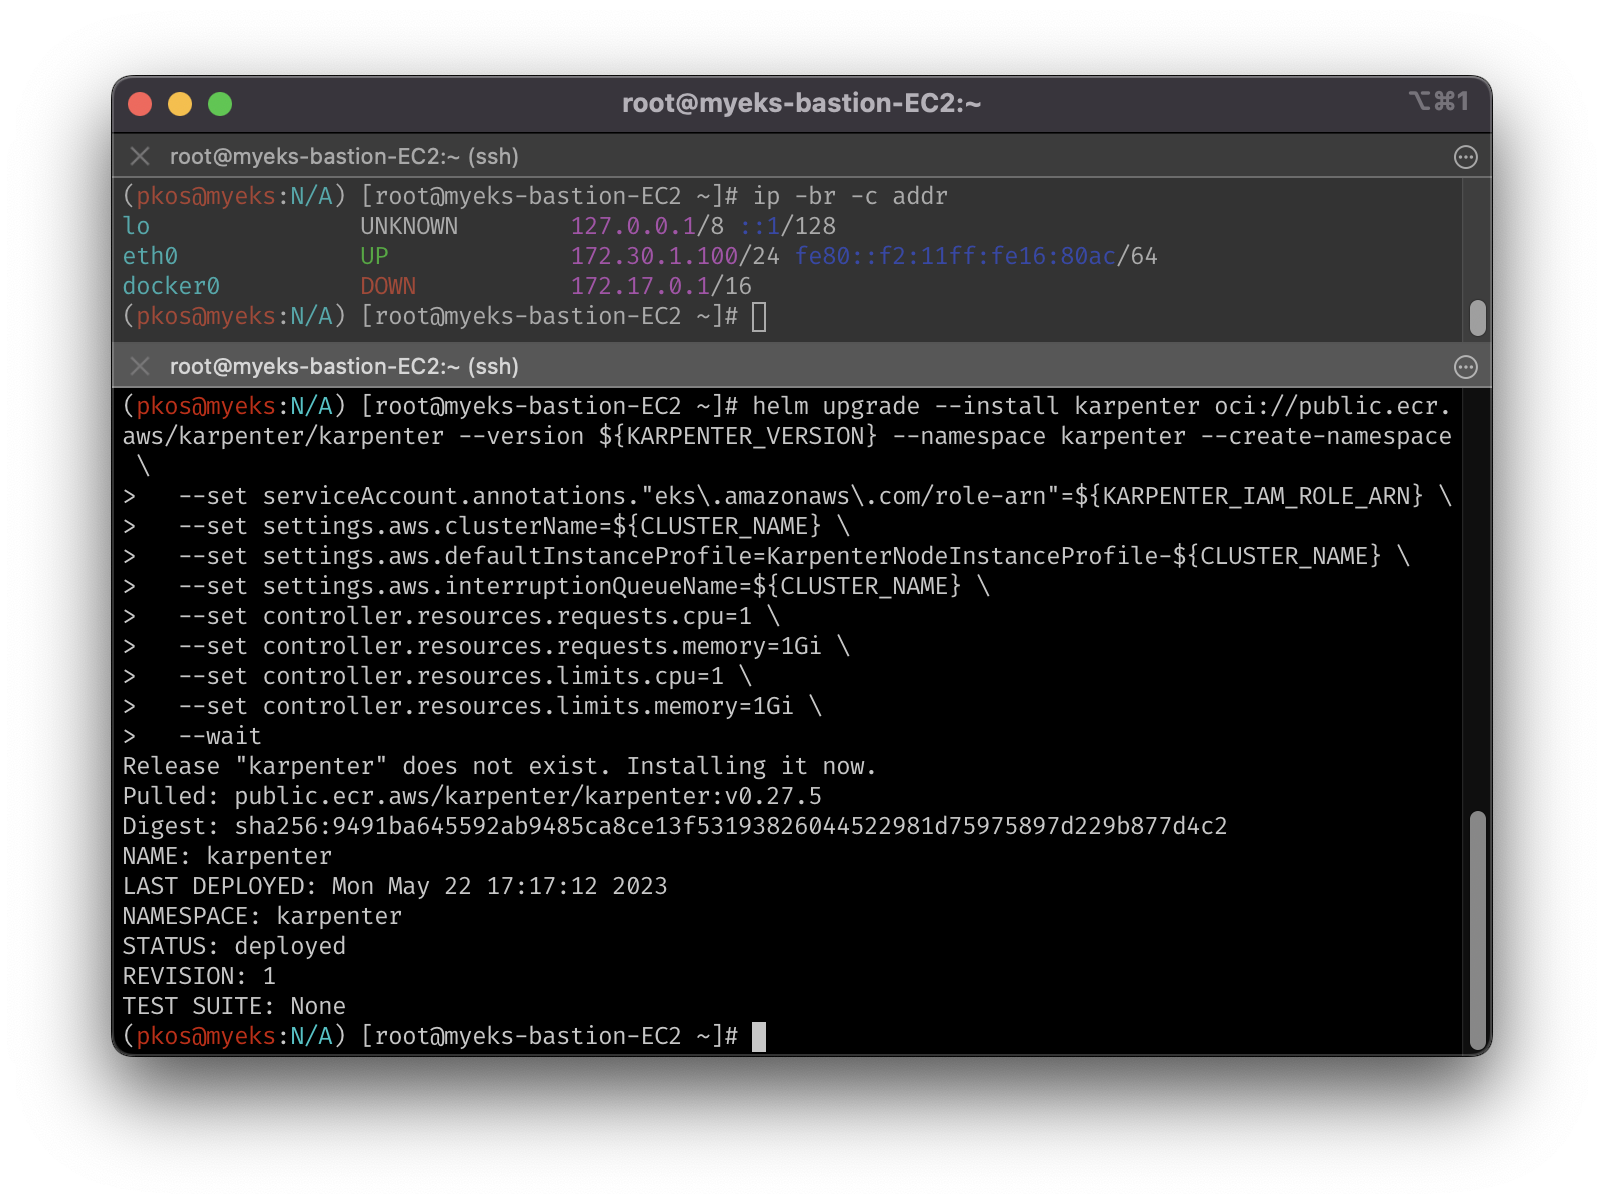Select the bottom pane title root@myeks-bastion-EC2:~ (ssh)
The width and height of the screenshot is (1604, 1204).
(x=344, y=366)
